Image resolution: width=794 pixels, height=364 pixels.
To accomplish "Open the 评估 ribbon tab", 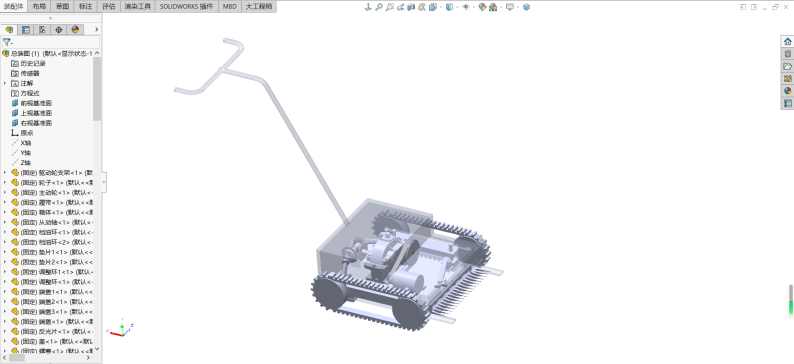I will pos(108,7).
